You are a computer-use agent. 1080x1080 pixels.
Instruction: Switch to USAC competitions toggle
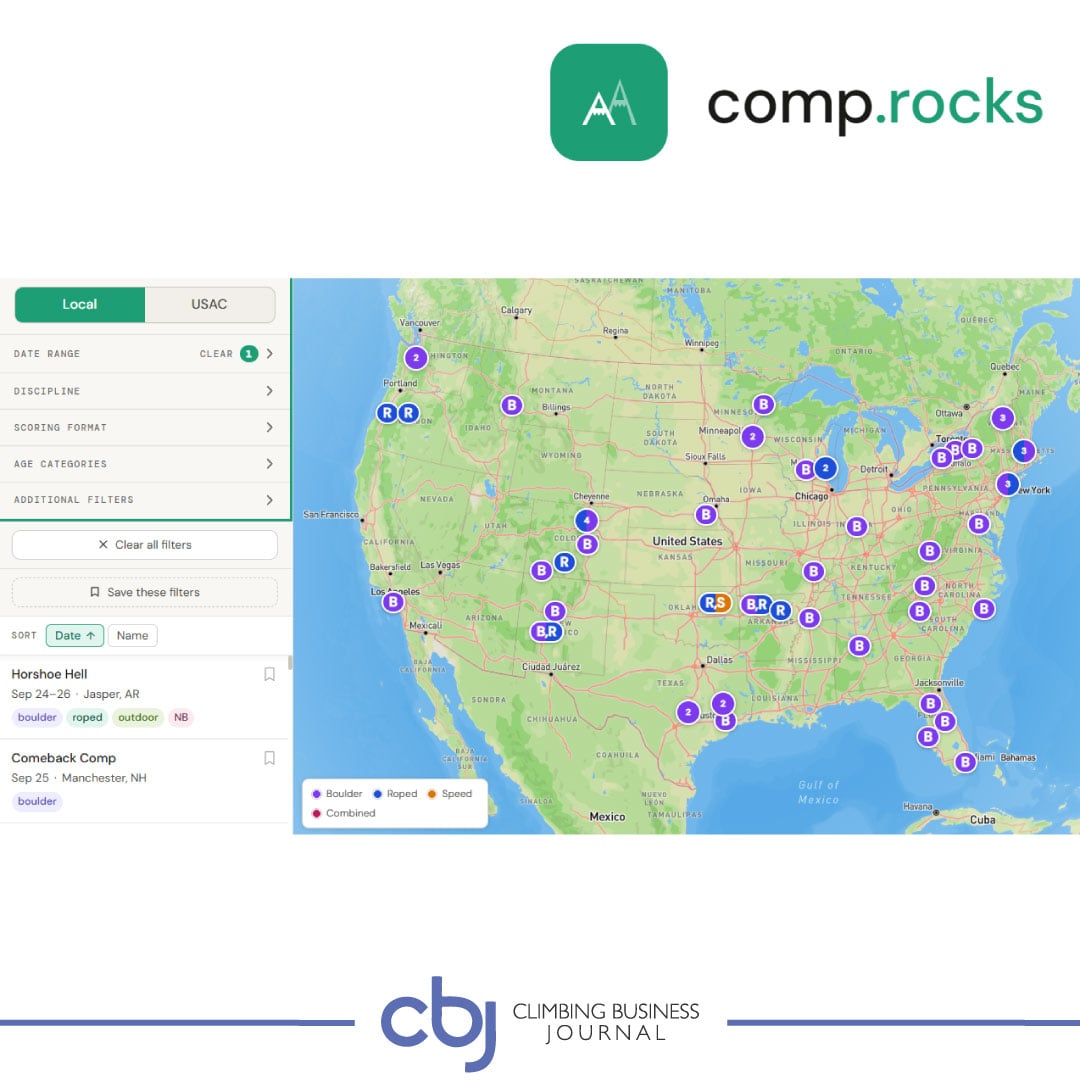click(x=209, y=304)
